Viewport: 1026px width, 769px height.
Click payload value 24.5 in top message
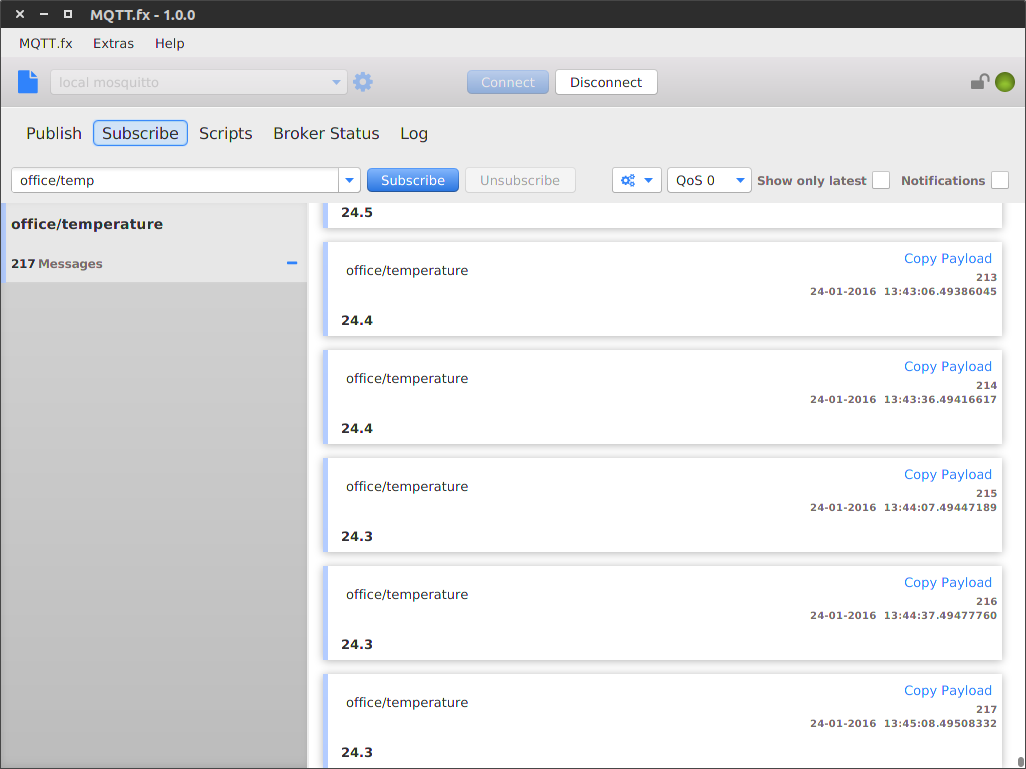357,212
